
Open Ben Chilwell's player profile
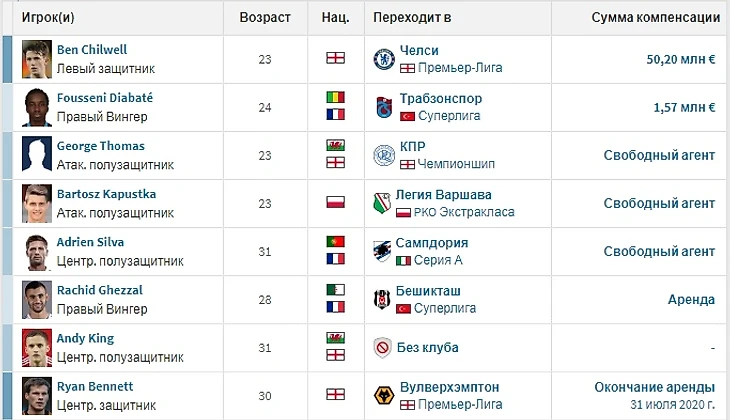point(92,50)
